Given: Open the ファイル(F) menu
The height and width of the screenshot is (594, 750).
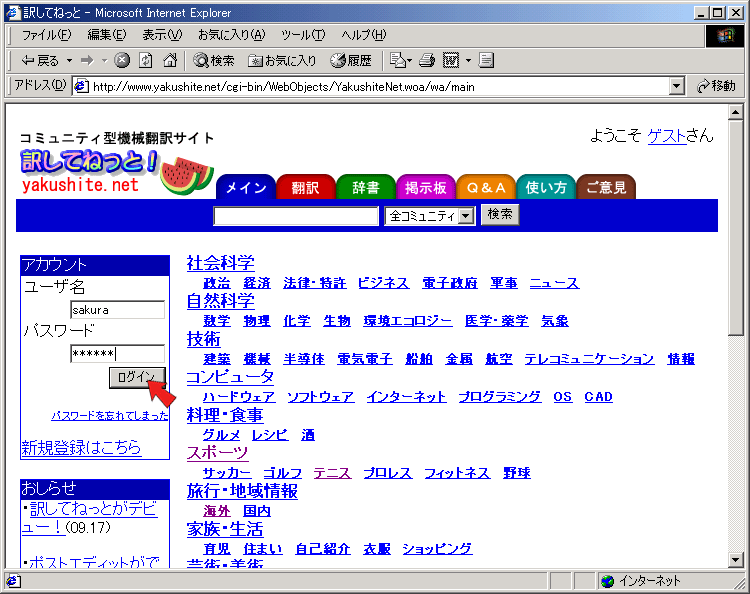Looking at the screenshot, I should (46, 35).
